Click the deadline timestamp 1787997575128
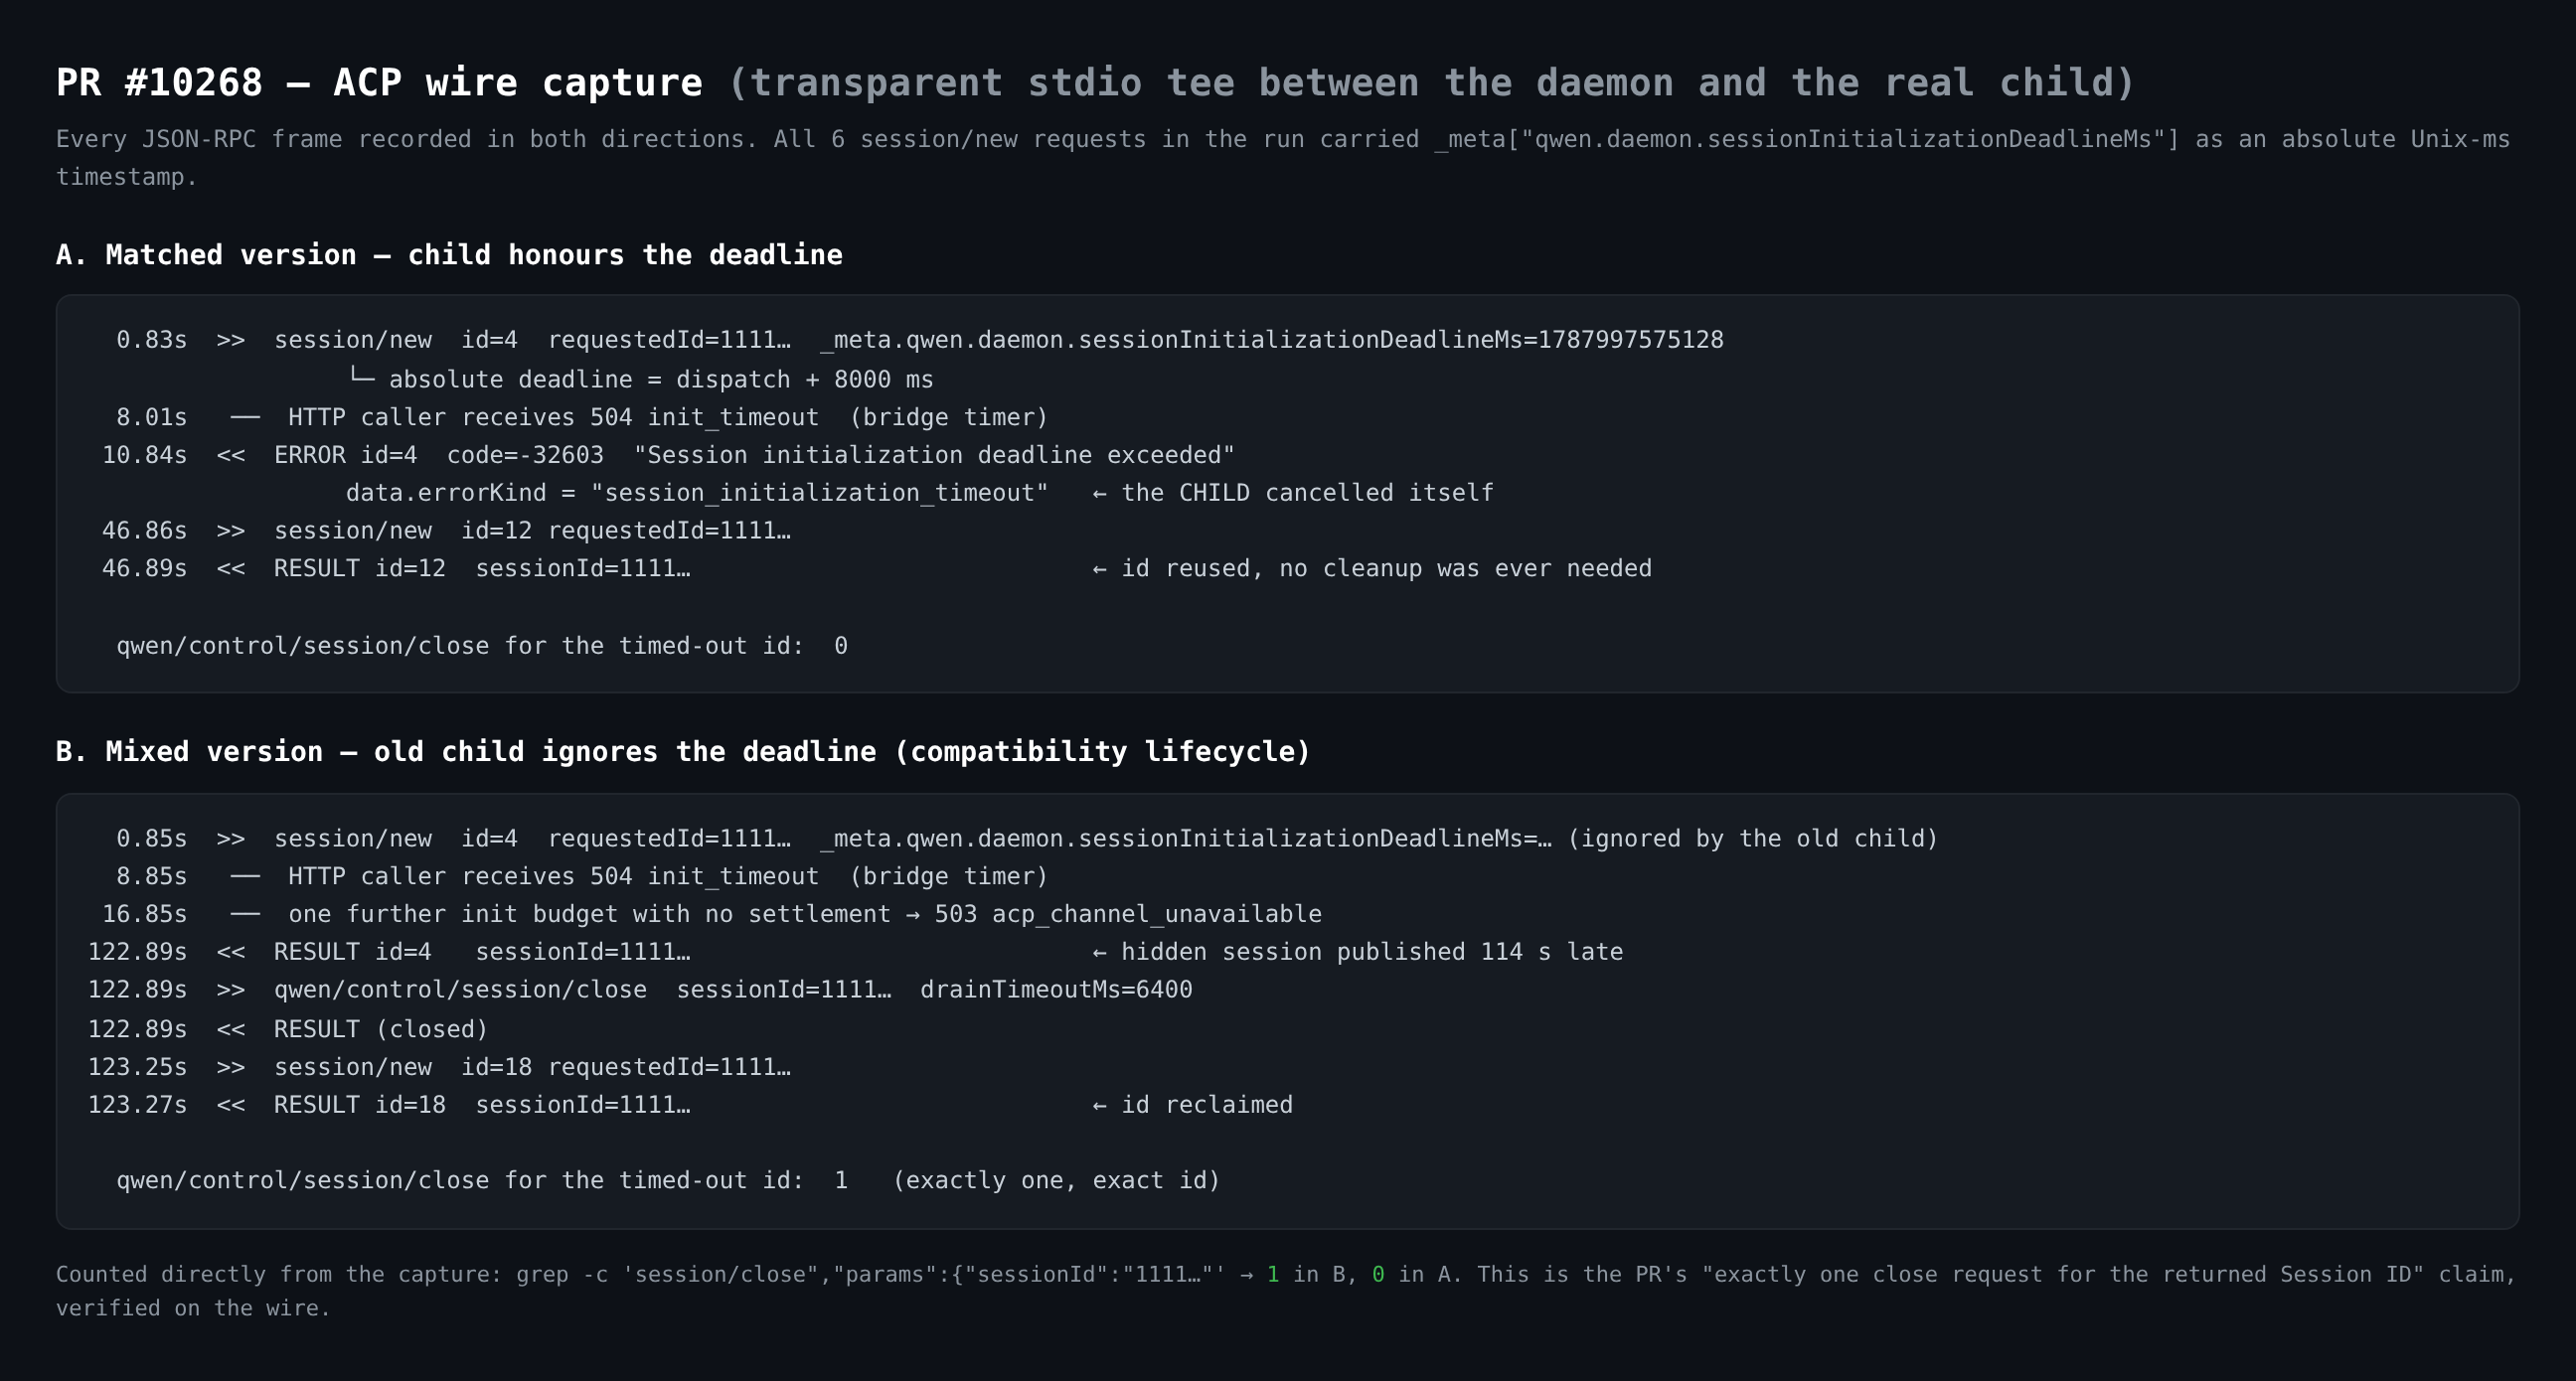Viewport: 2576px width, 1381px height. (1630, 340)
